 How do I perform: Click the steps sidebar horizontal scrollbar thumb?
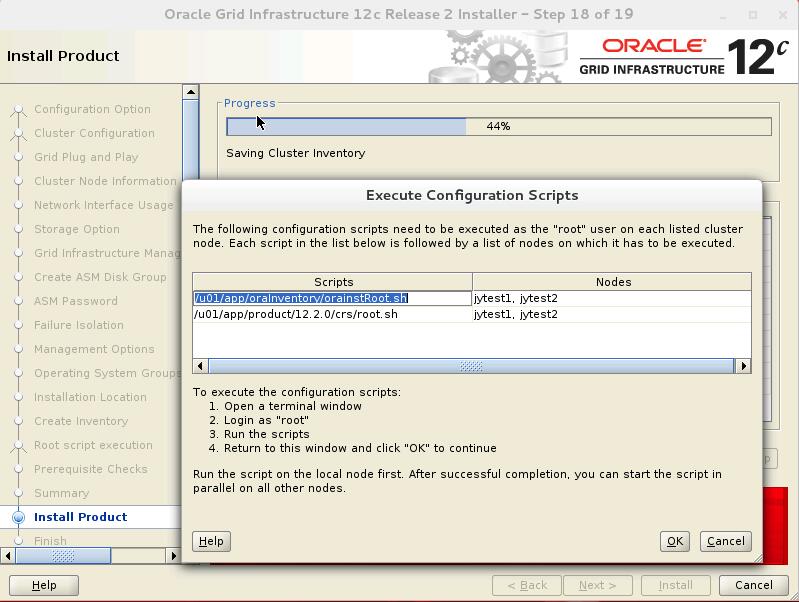63,556
